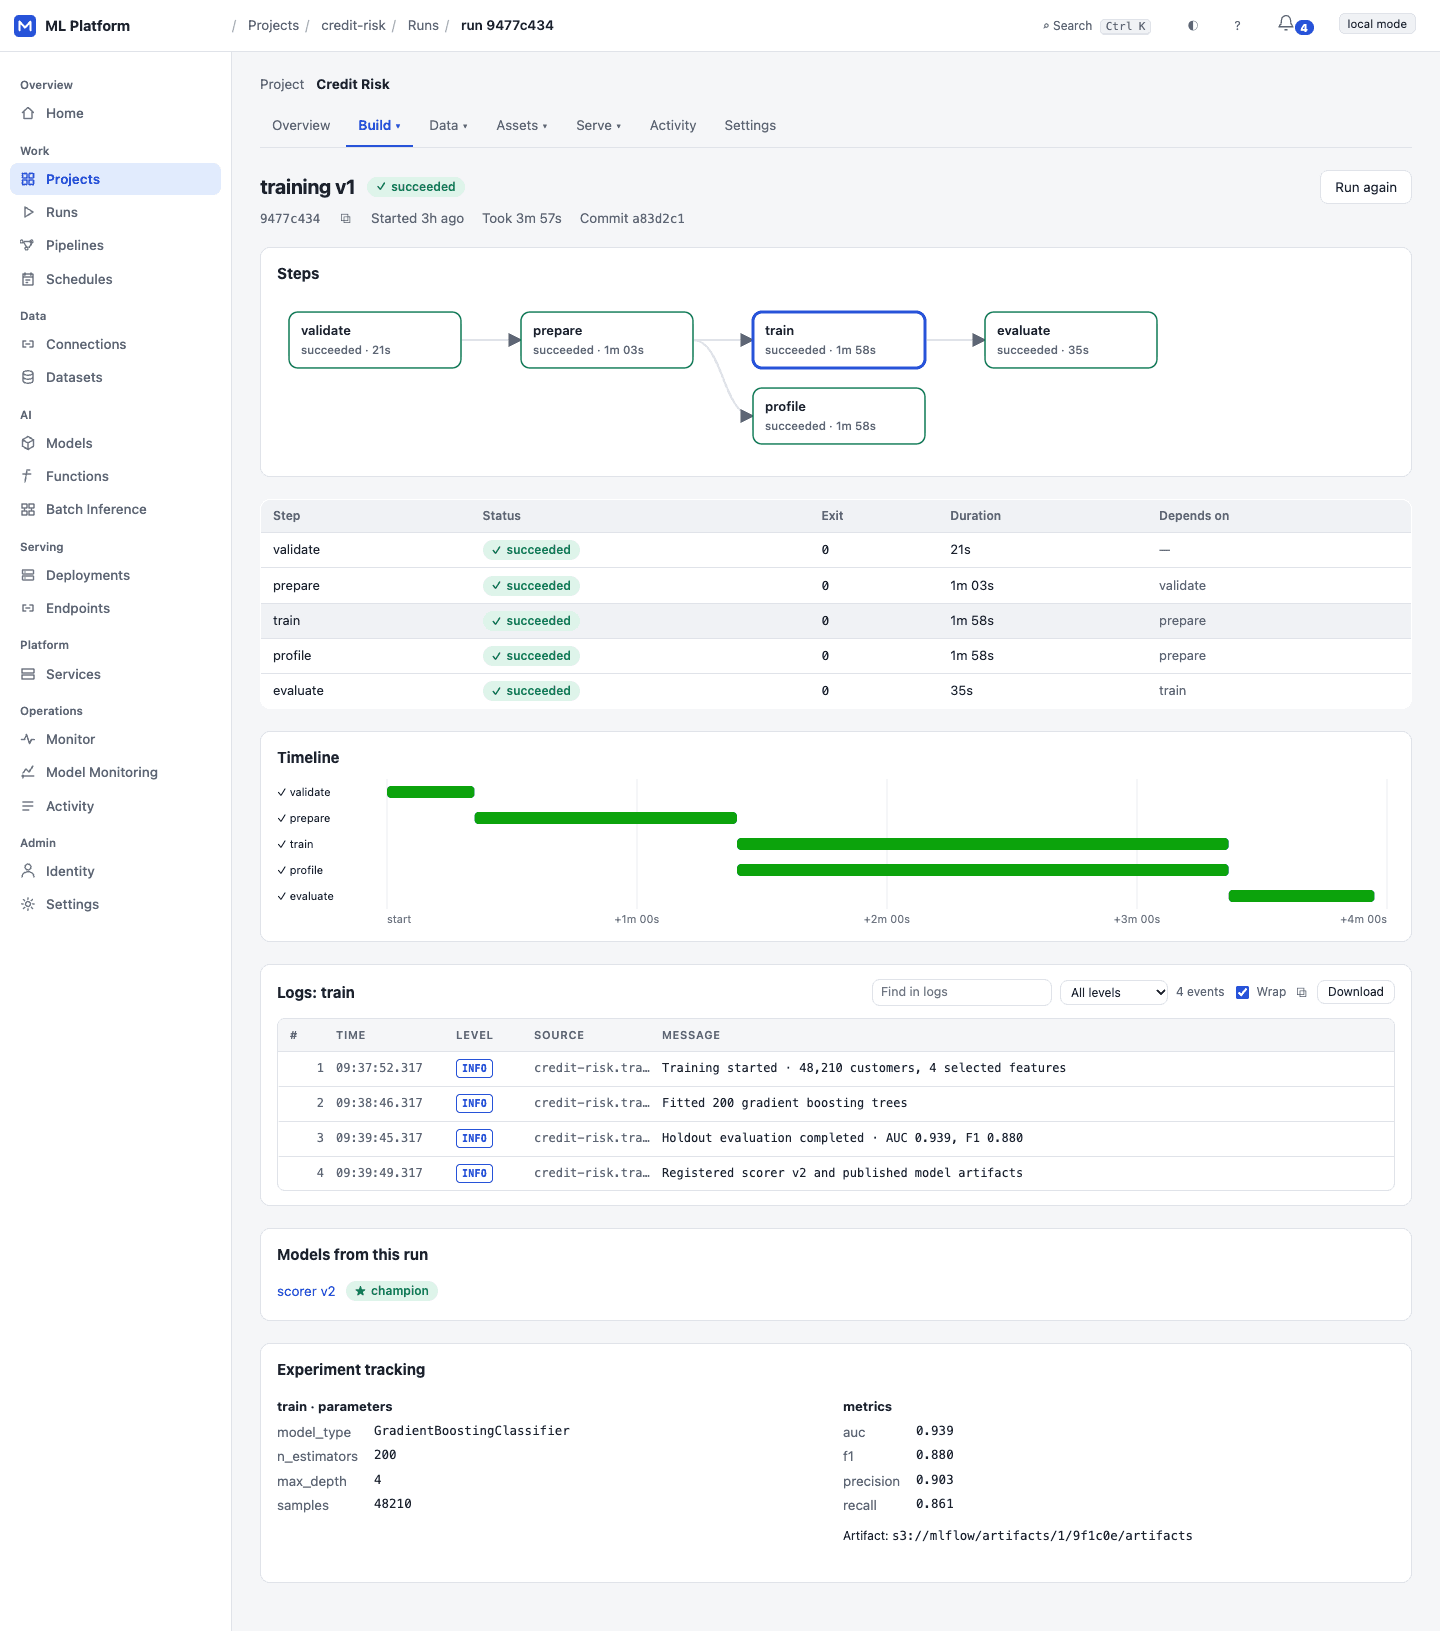Screen dimensions: 1440x1631
Task: Click the prepare timeline bar
Action: (x=606, y=818)
